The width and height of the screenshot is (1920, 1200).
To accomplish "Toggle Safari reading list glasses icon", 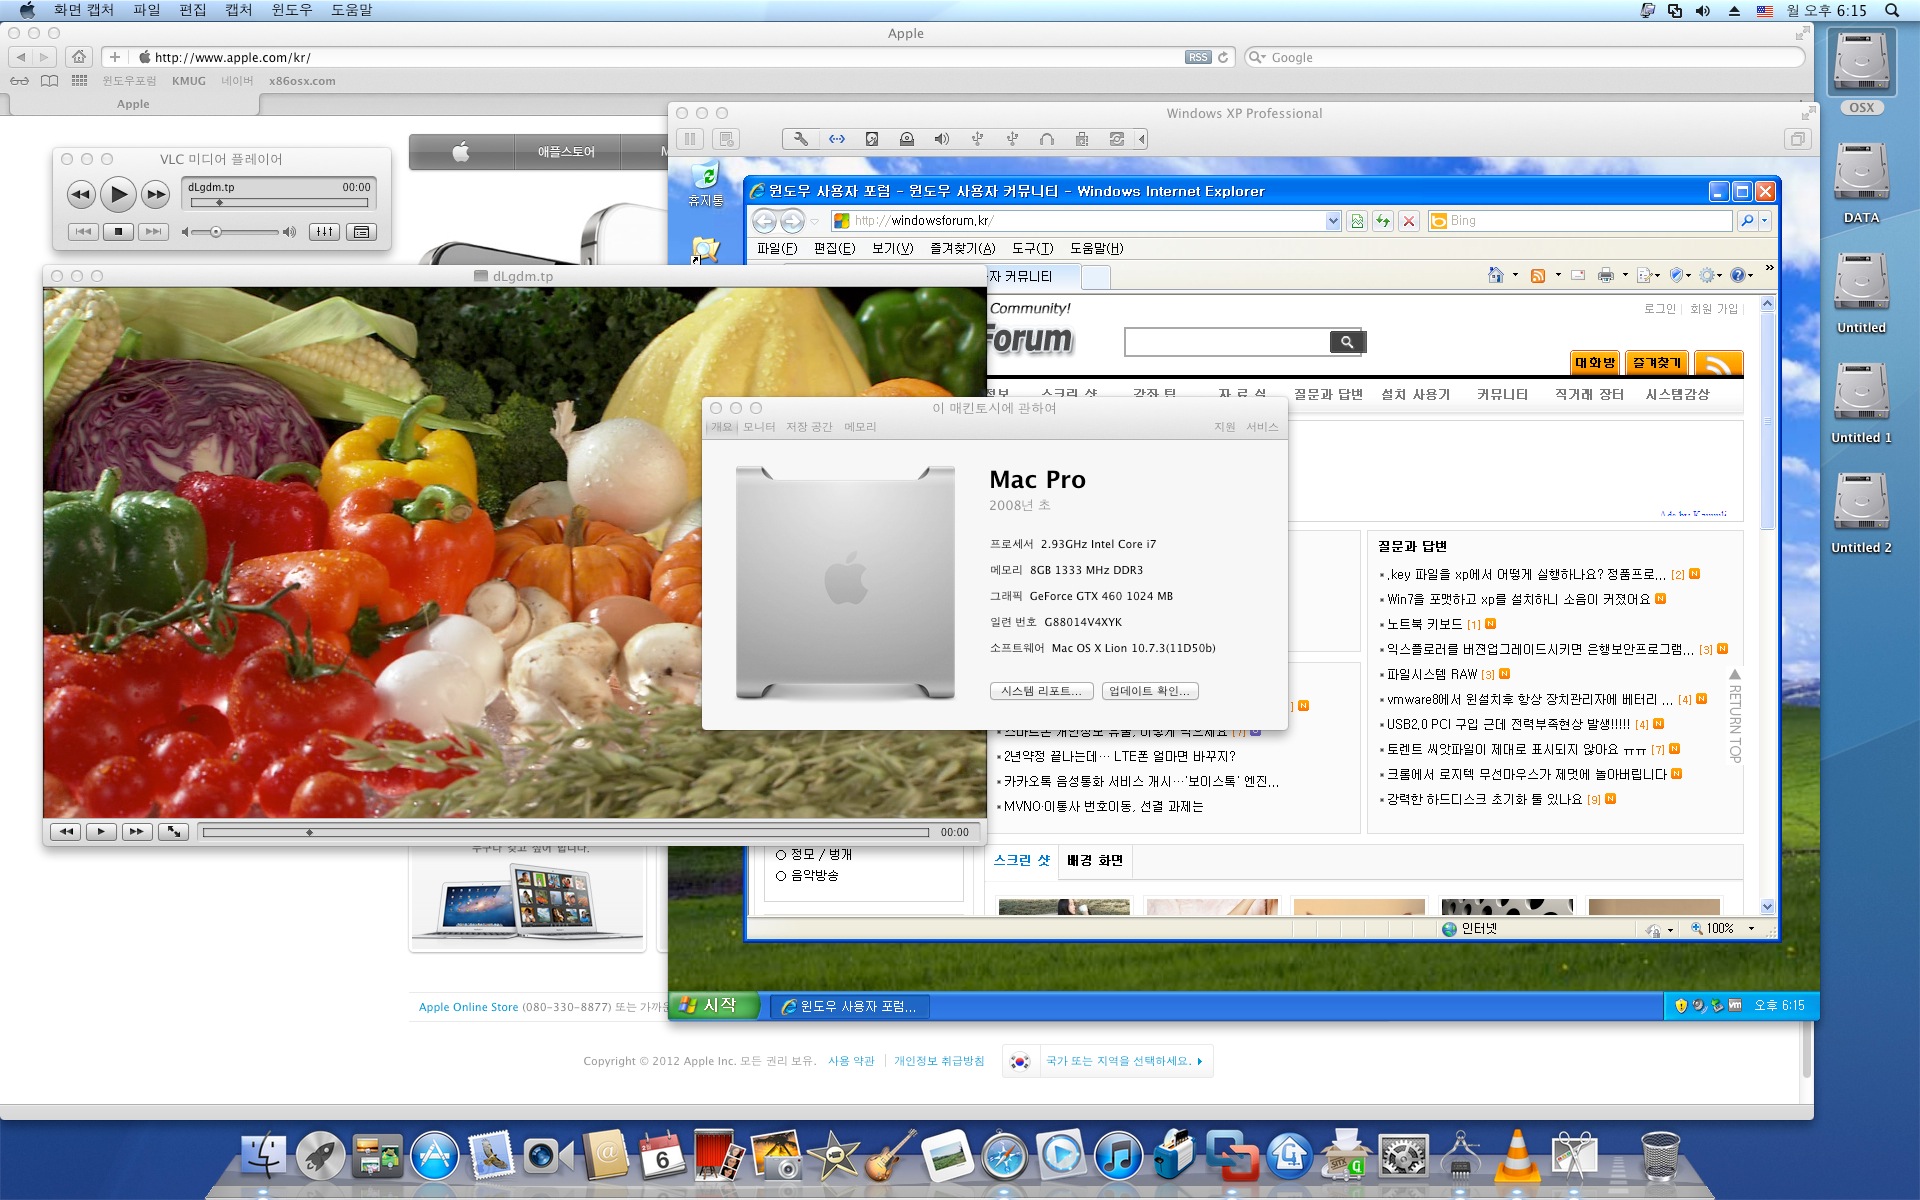I will (x=19, y=81).
